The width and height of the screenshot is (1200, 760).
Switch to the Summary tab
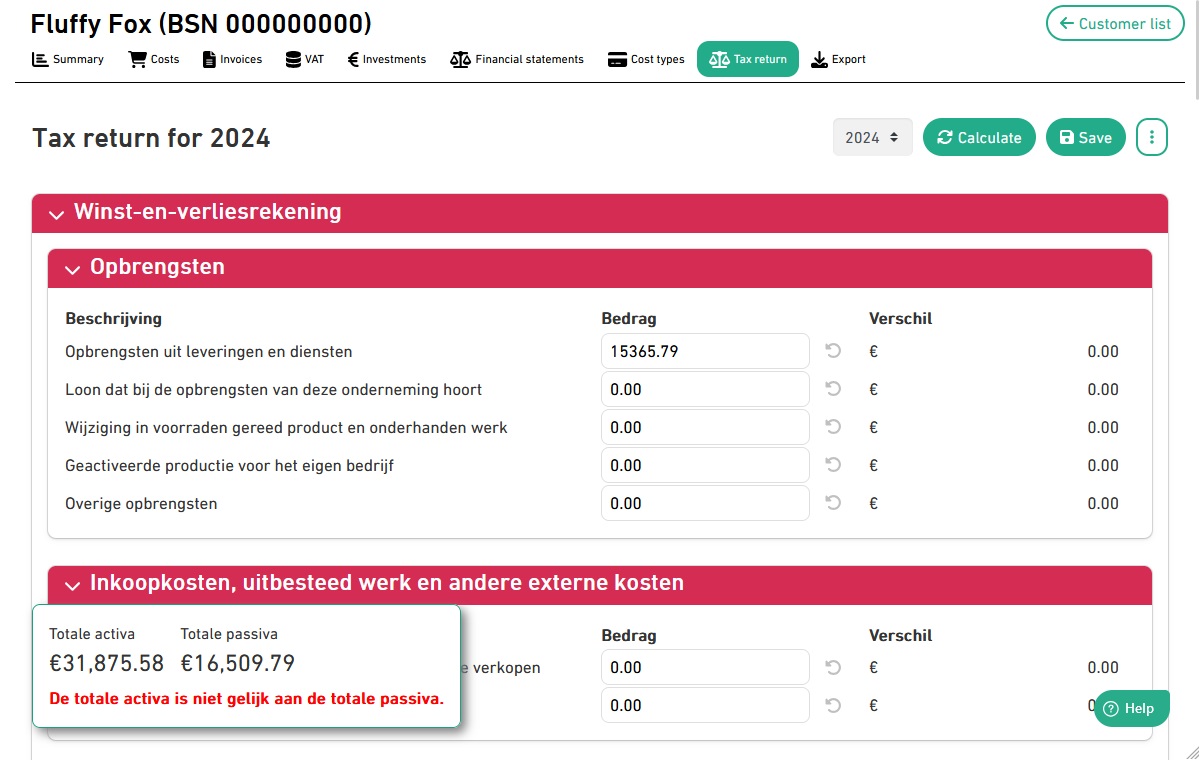pyautogui.click(x=68, y=59)
